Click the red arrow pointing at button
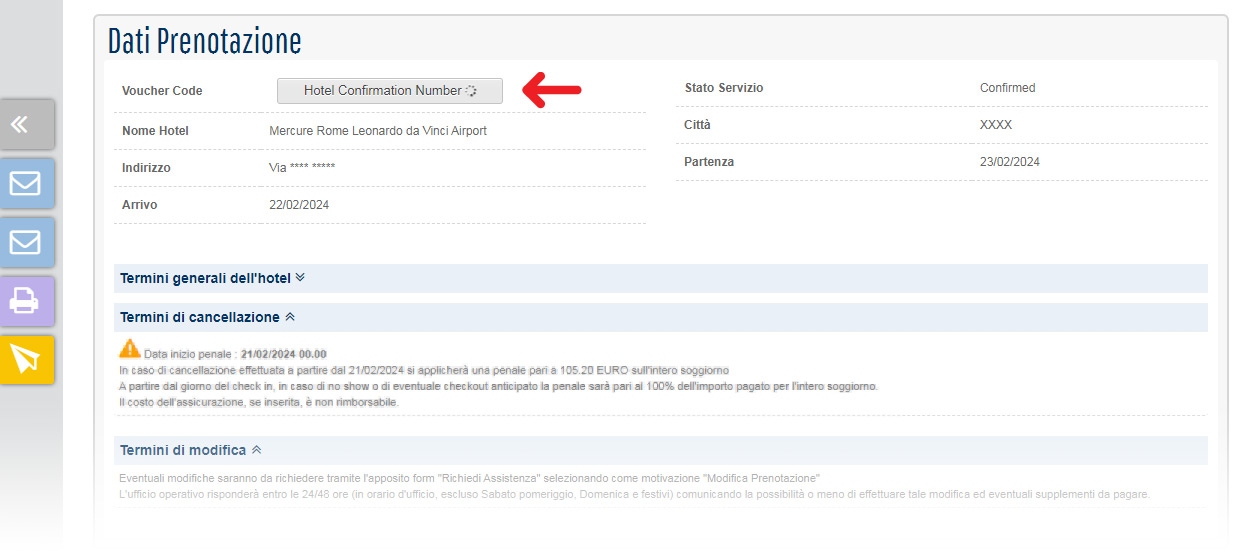This screenshot has height=554, width=1243. tap(553, 90)
